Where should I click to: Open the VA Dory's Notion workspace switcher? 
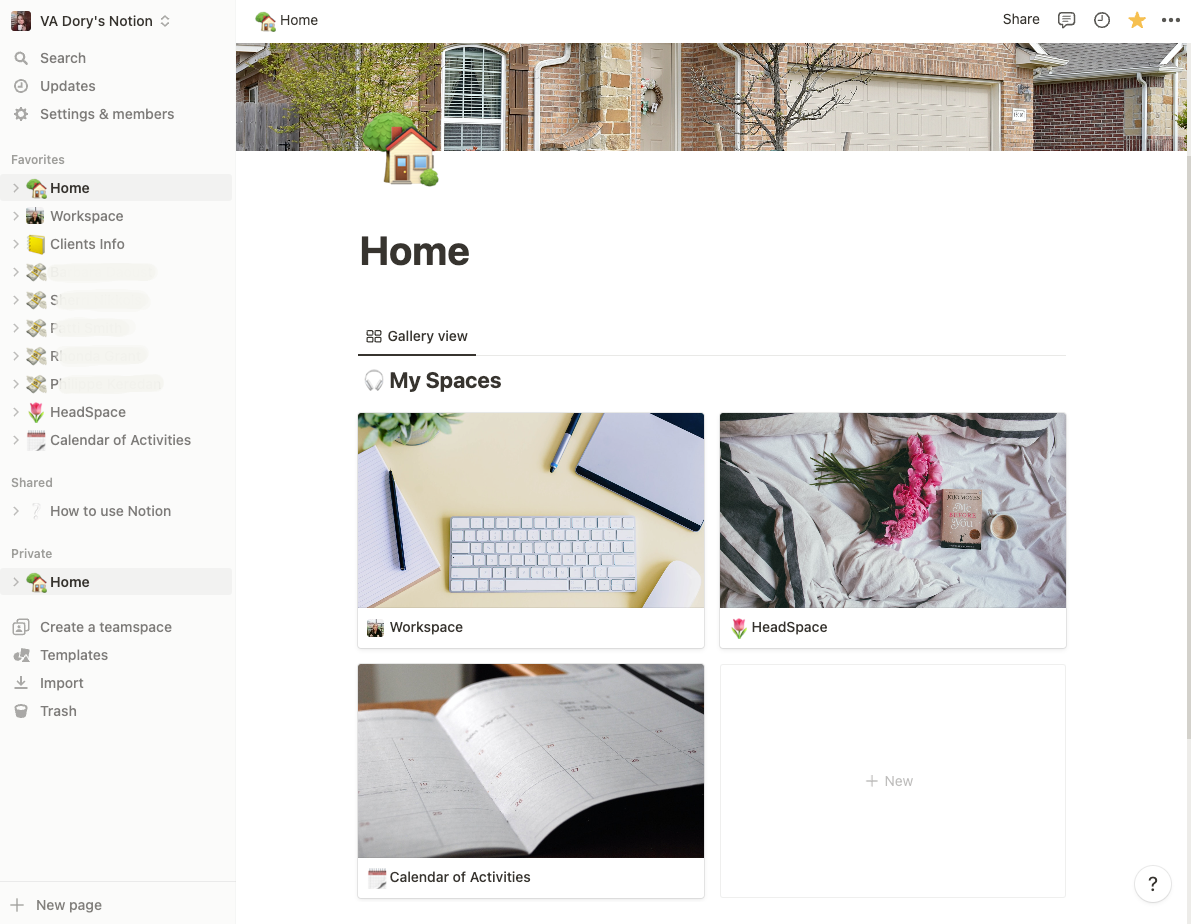coord(91,21)
